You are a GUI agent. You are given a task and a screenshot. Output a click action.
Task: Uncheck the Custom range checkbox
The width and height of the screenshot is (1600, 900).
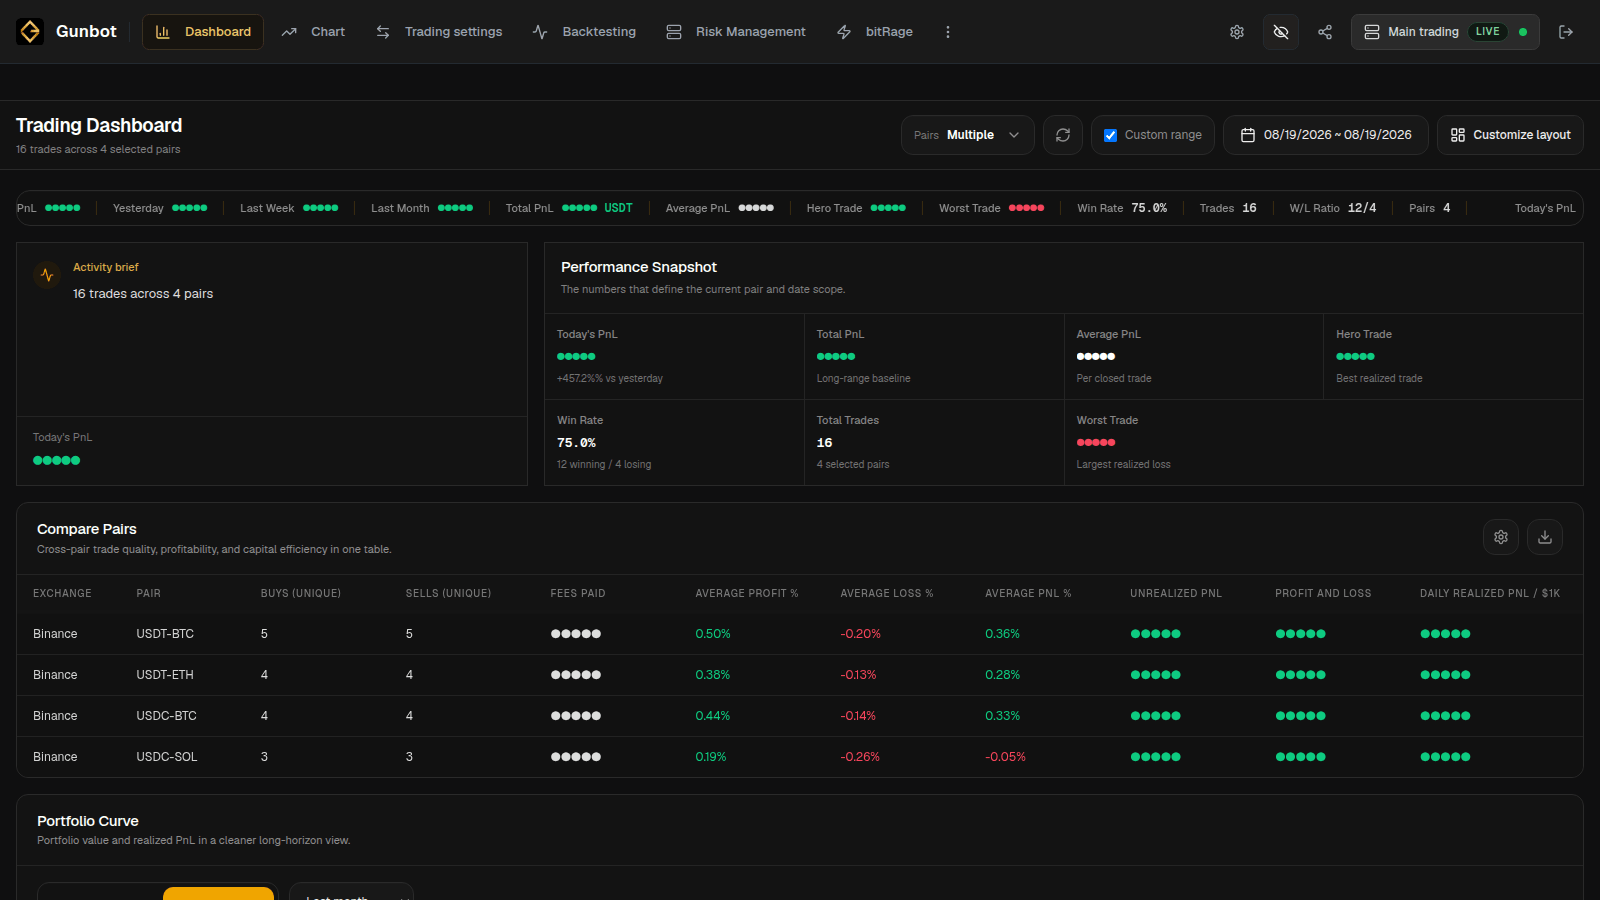[1110, 135]
